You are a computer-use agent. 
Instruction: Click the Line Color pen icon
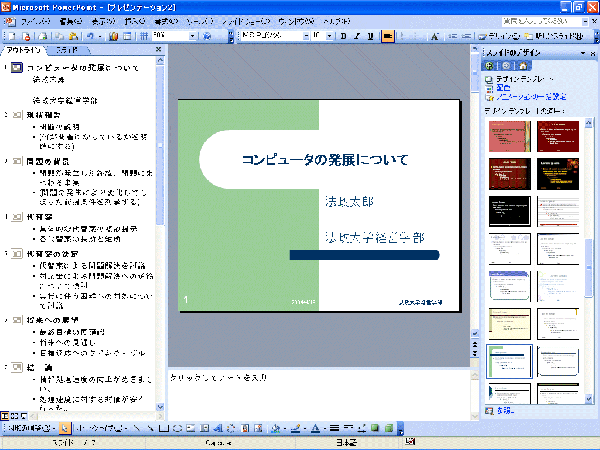[295, 428]
